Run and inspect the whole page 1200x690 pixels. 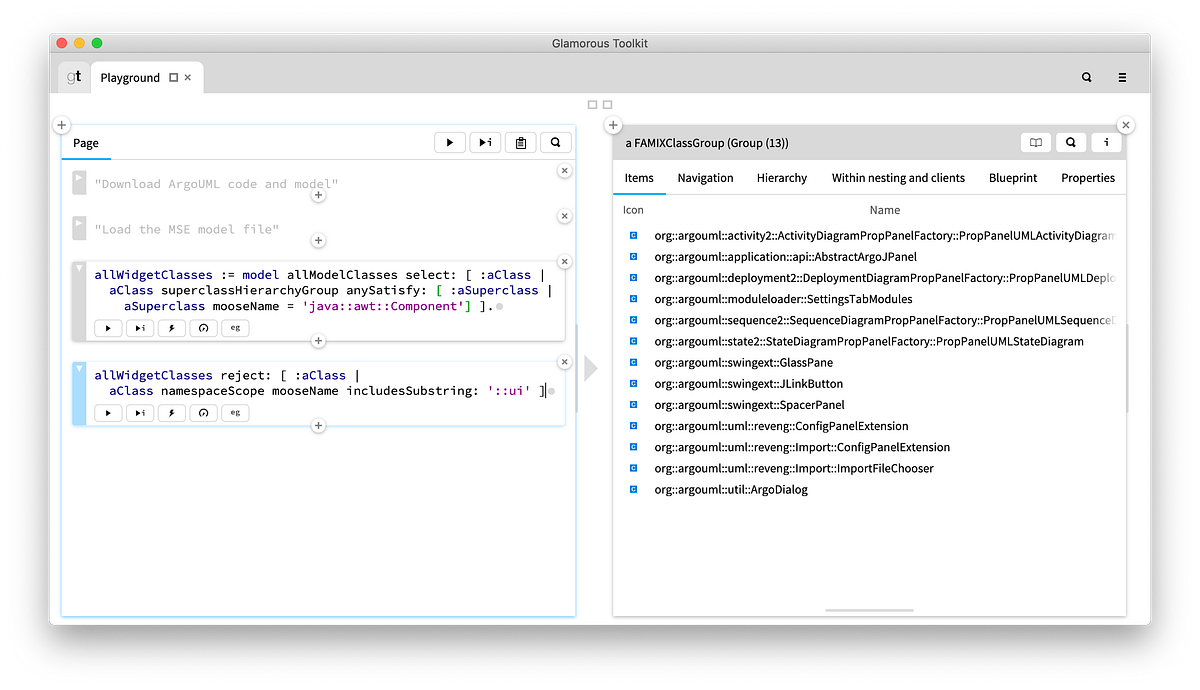click(485, 143)
